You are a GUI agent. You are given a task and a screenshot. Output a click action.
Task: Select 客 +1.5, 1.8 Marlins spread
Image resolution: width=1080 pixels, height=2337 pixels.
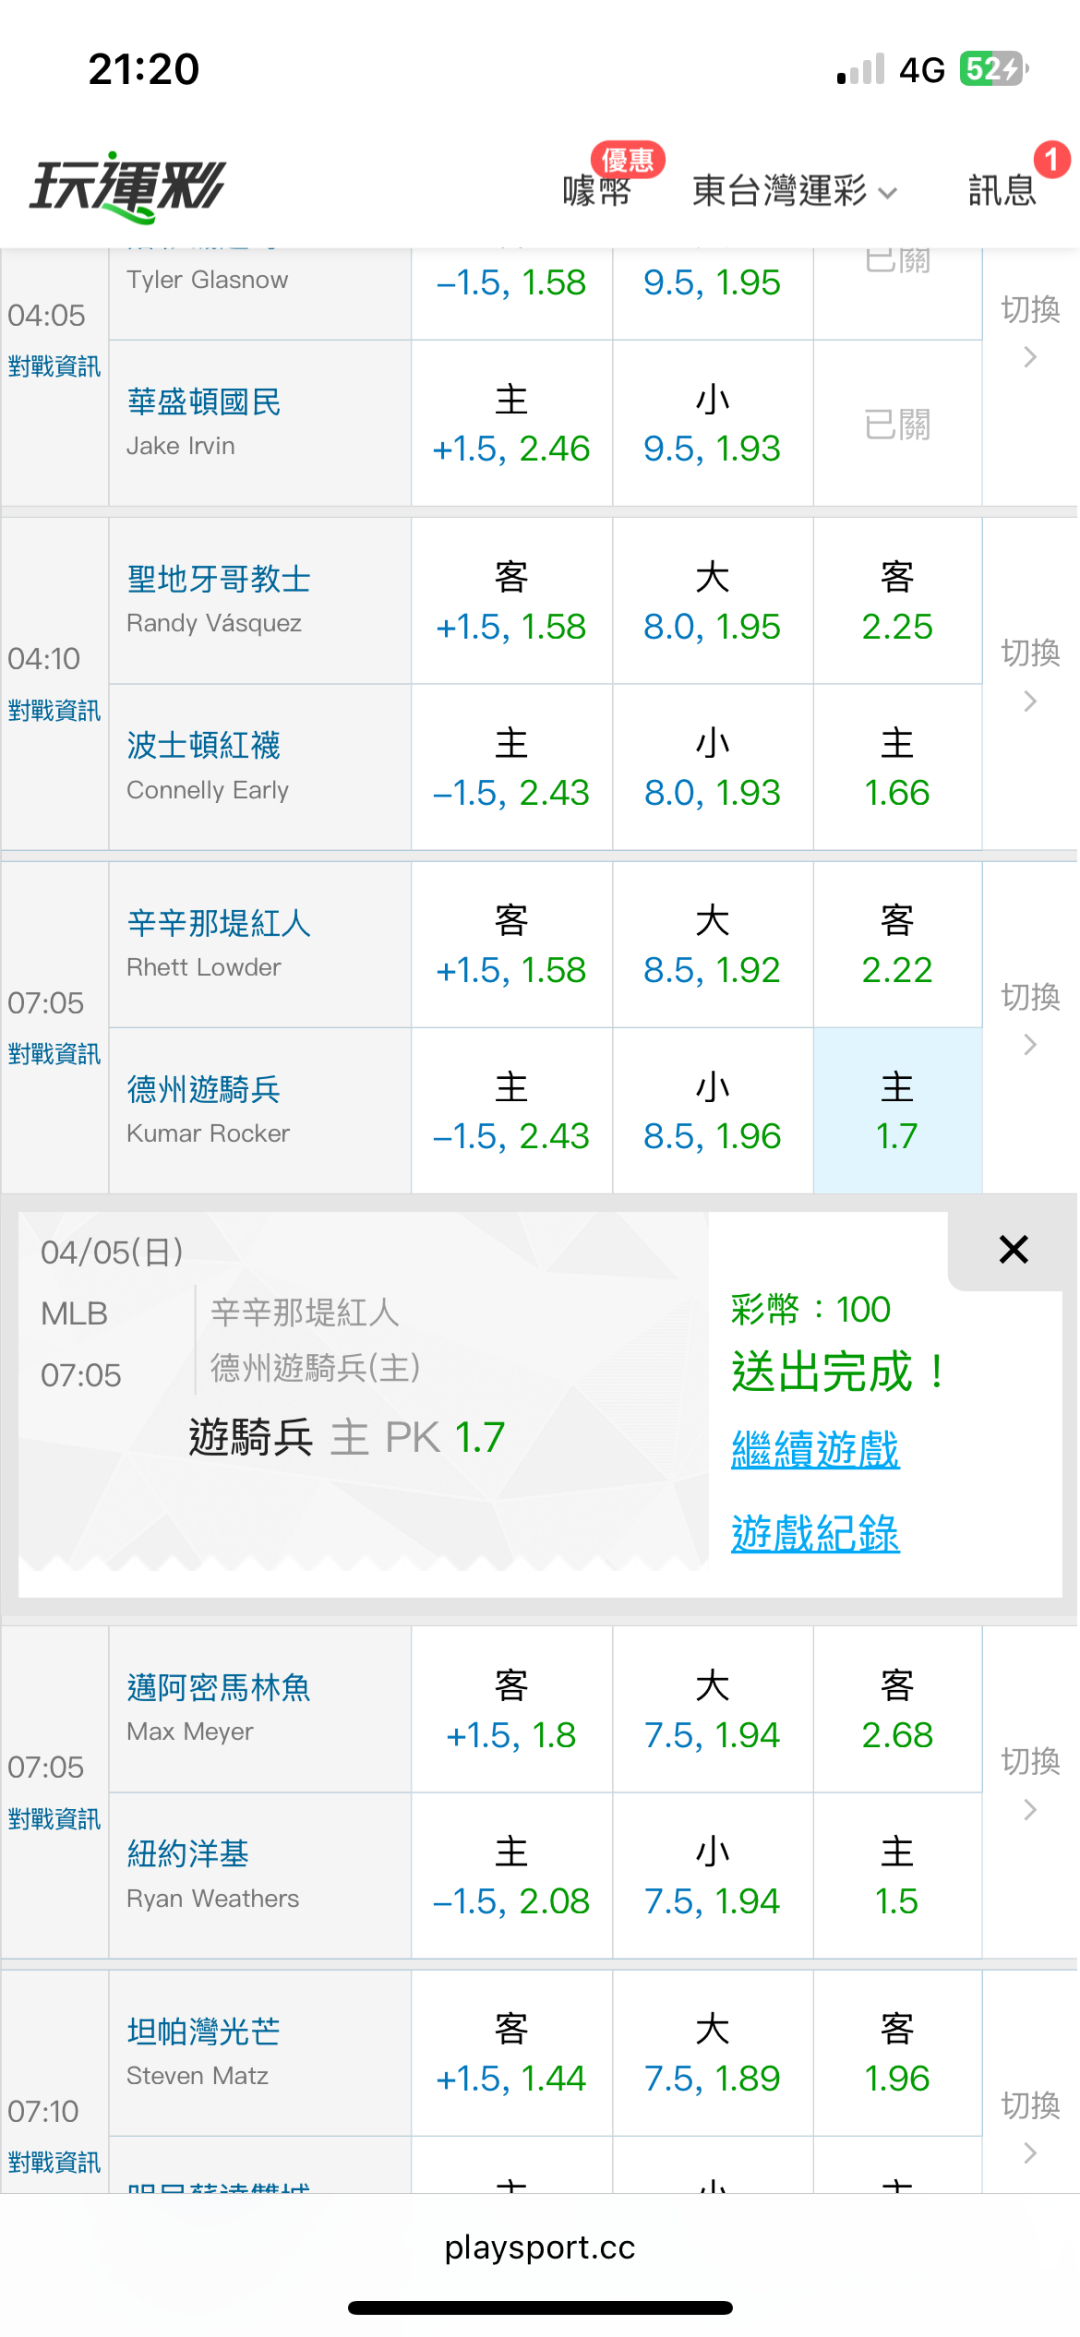pos(511,1710)
